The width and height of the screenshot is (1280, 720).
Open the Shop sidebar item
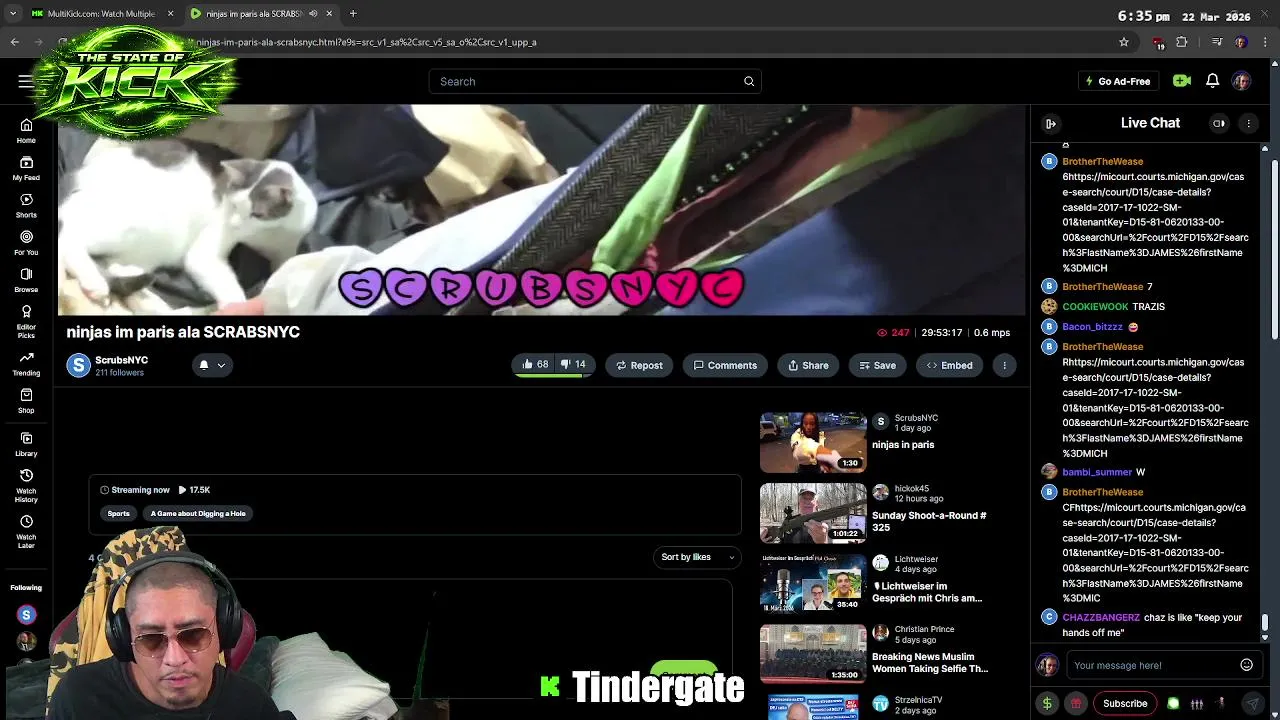pyautogui.click(x=26, y=401)
